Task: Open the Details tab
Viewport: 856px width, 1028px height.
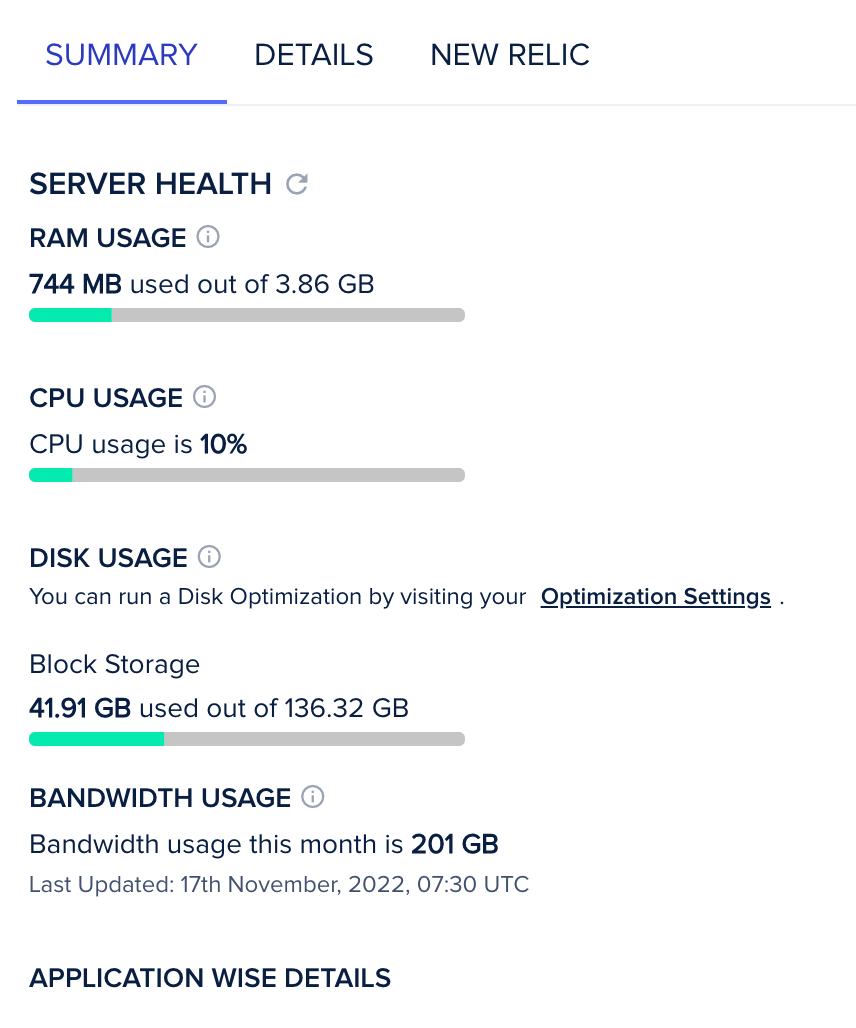Action: click(313, 55)
